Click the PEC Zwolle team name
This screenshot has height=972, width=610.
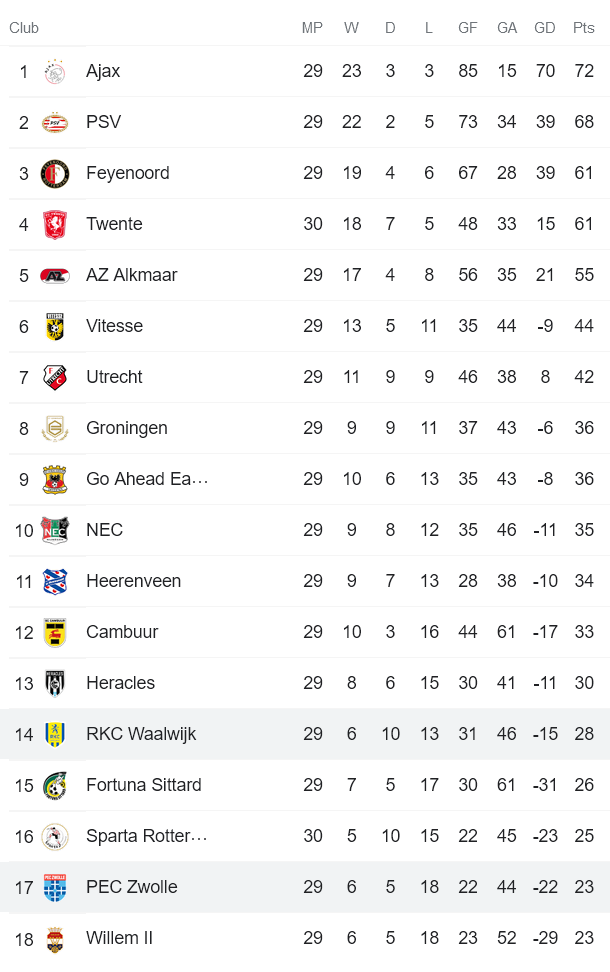coord(132,887)
